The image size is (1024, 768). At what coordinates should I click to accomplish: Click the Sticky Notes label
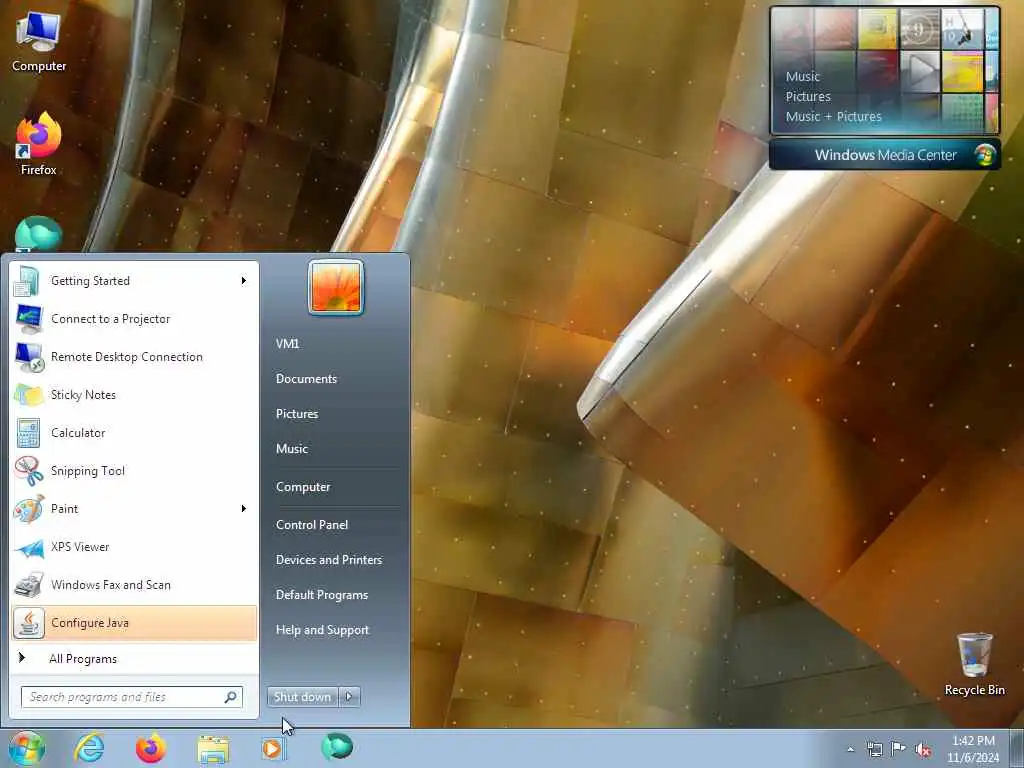coord(84,395)
